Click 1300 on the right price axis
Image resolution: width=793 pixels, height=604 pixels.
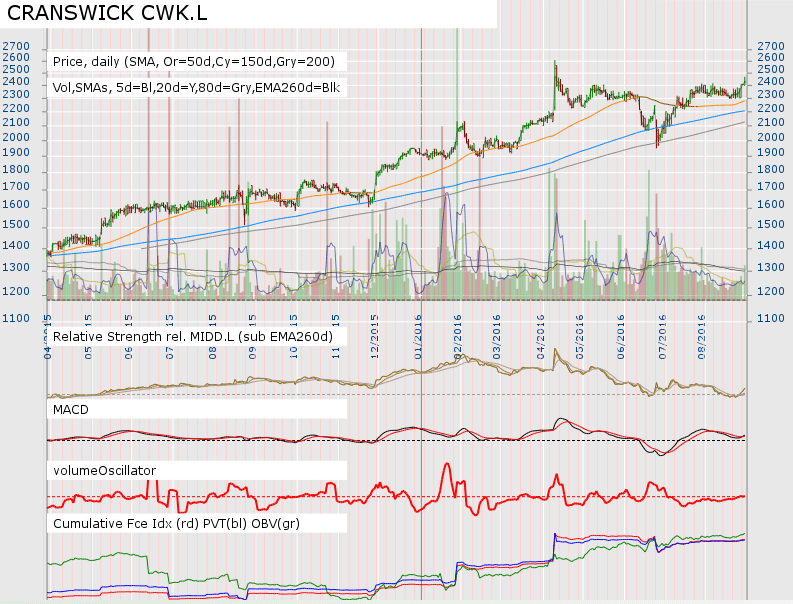click(771, 267)
